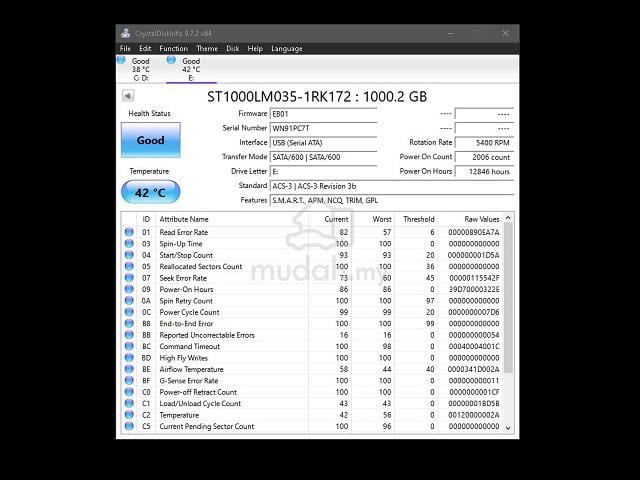Viewport: 640px width, 480px height.
Task: Click the Features field
Action: tap(392, 200)
